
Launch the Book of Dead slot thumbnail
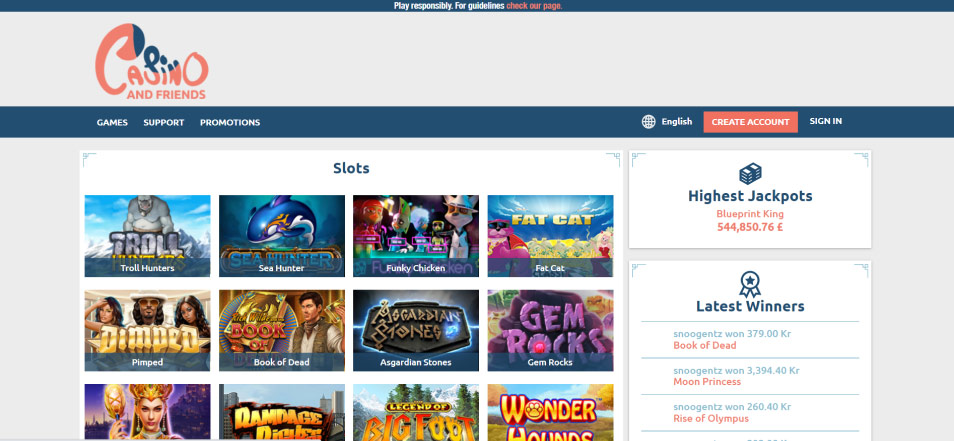282,330
